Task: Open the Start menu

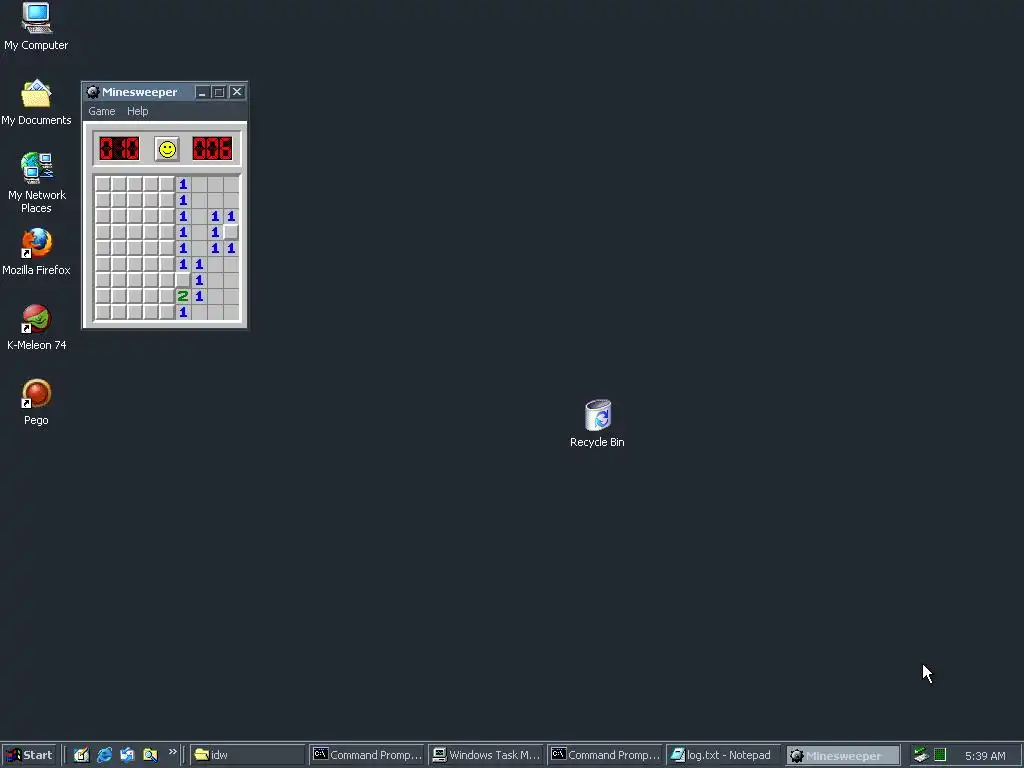Action: (29, 755)
